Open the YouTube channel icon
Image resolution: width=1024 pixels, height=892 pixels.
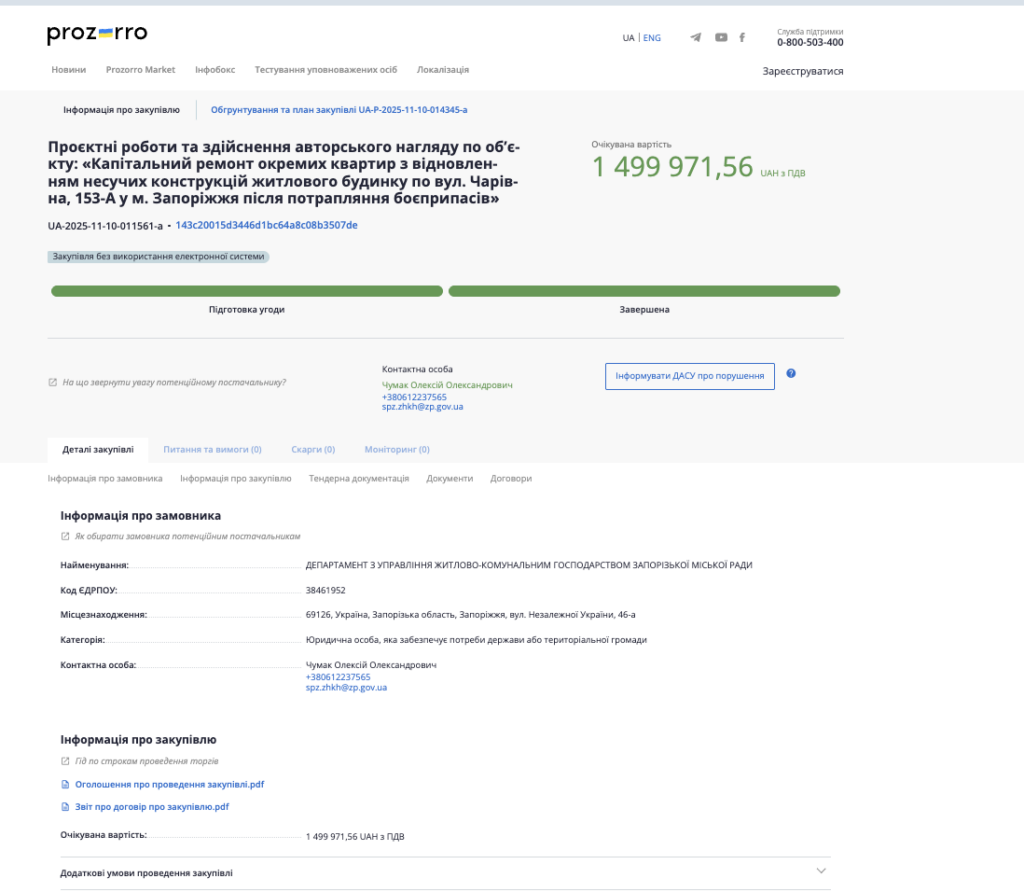point(721,38)
